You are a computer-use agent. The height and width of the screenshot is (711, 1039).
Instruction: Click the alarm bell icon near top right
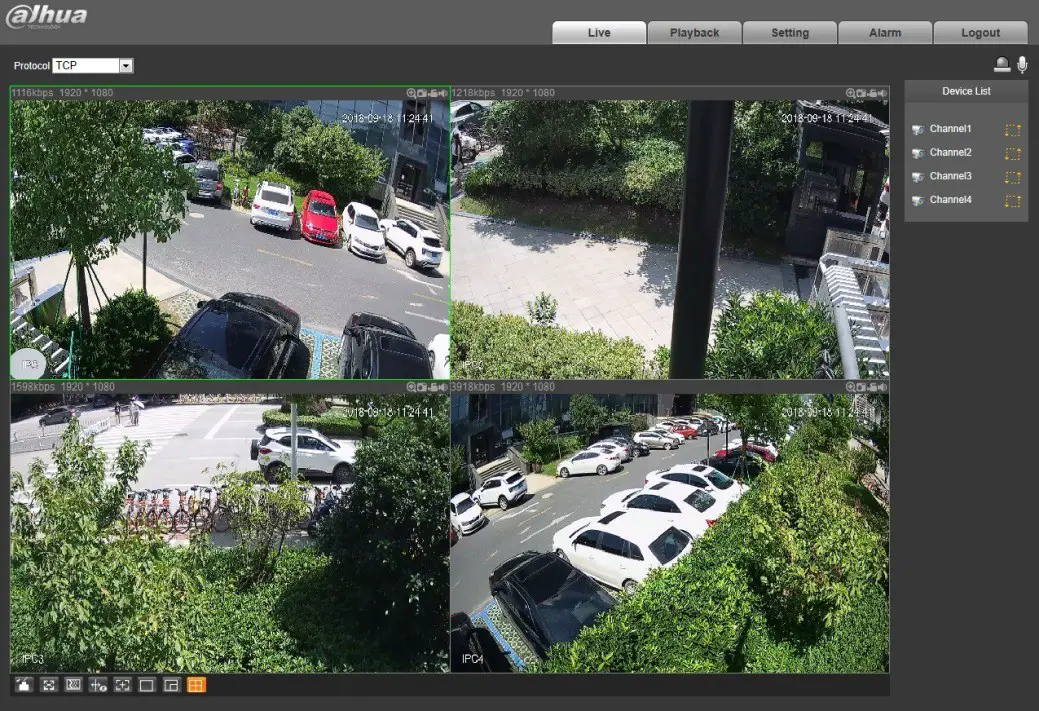(x=1001, y=64)
